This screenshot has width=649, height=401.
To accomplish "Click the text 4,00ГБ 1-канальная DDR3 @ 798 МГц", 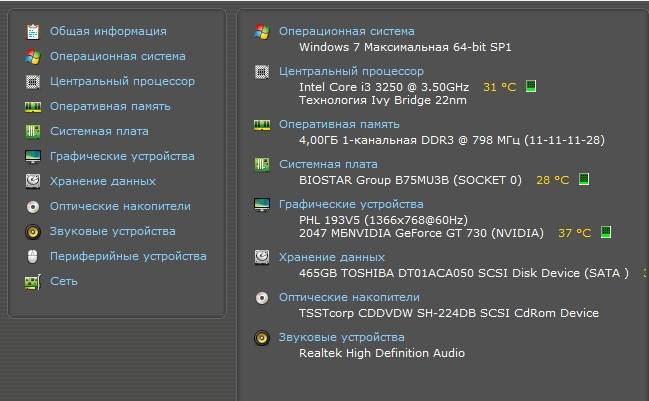I will click(x=409, y=140).
